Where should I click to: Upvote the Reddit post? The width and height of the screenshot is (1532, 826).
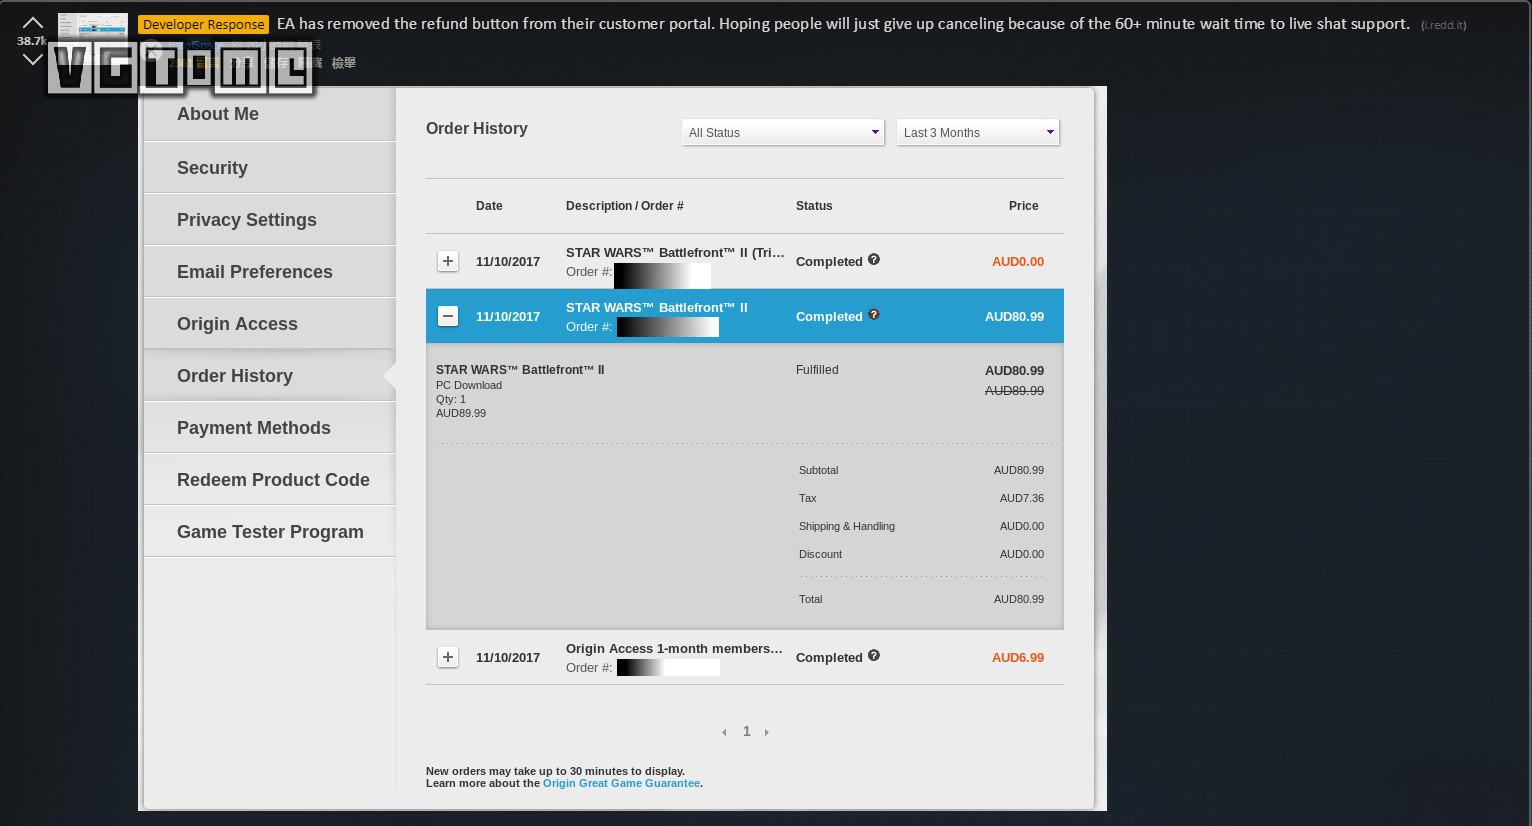[x=33, y=22]
